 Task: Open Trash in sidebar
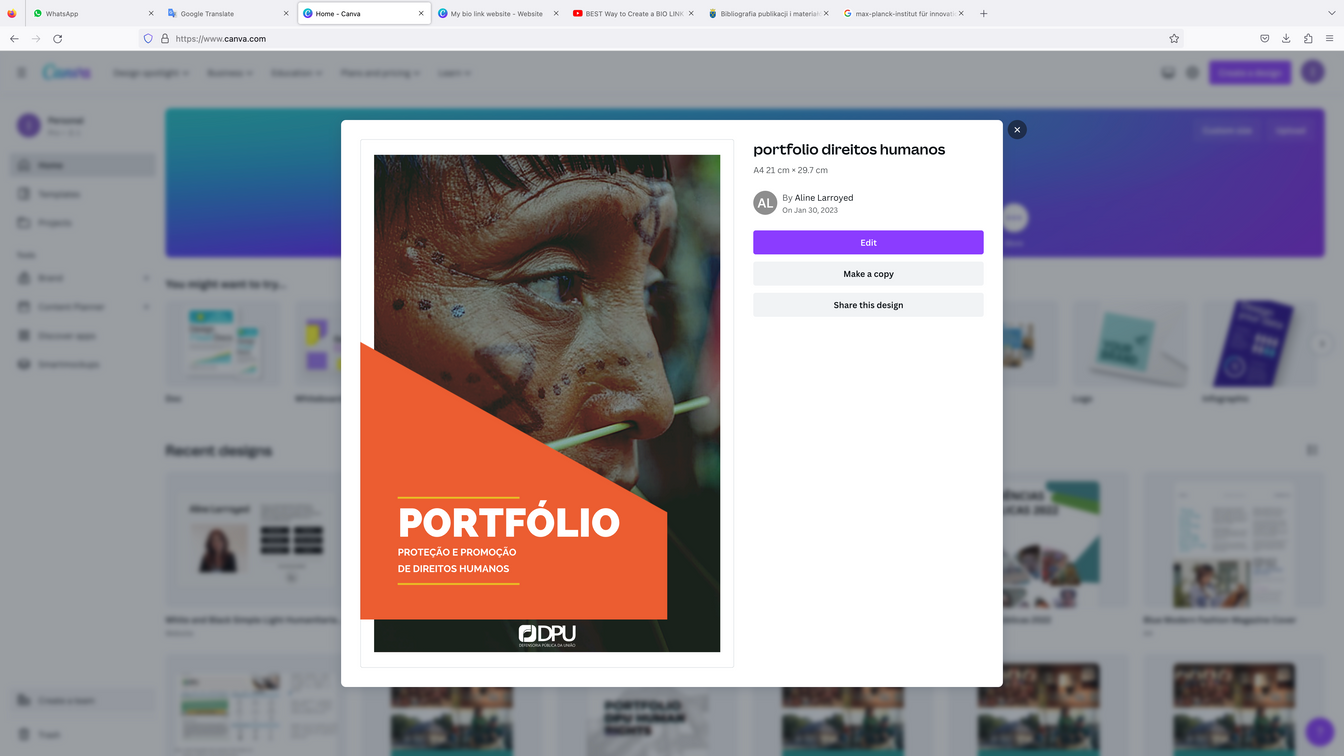coord(83,735)
